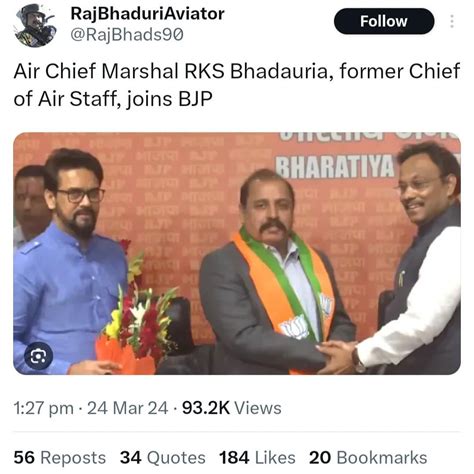The height and width of the screenshot is (474, 474).
Task: Open RajBhaduriAviator profile picture
Action: click(x=35, y=25)
